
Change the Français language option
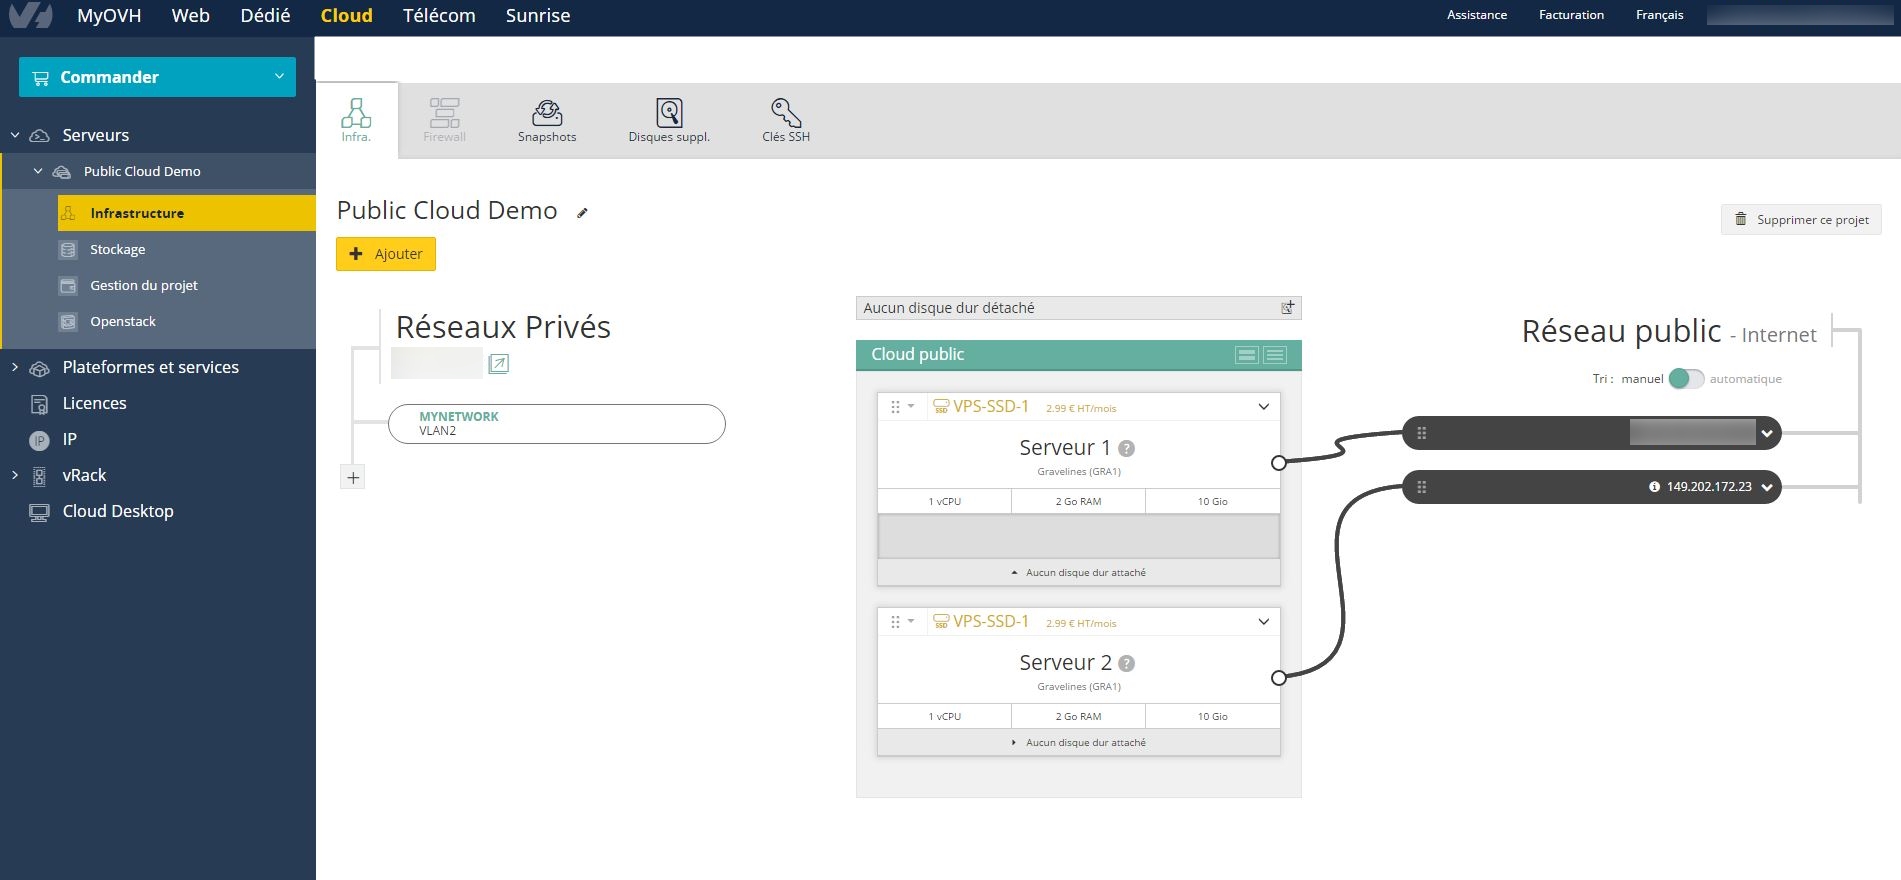[x=1659, y=15]
